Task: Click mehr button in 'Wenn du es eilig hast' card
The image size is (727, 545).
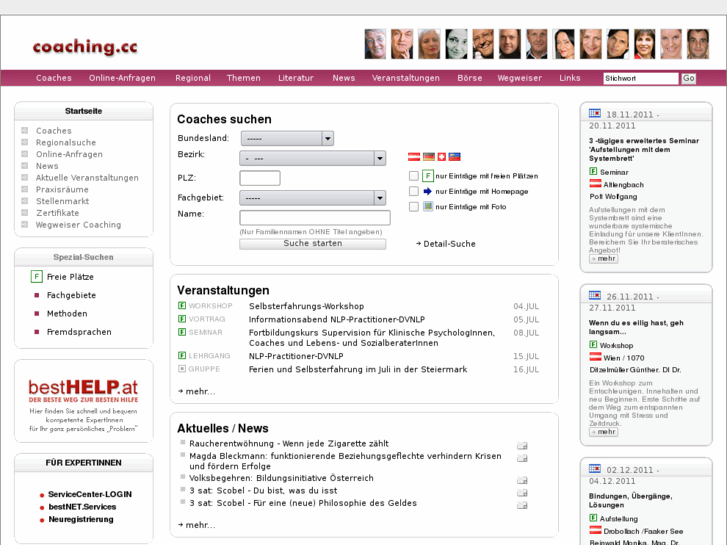Action: click(603, 432)
